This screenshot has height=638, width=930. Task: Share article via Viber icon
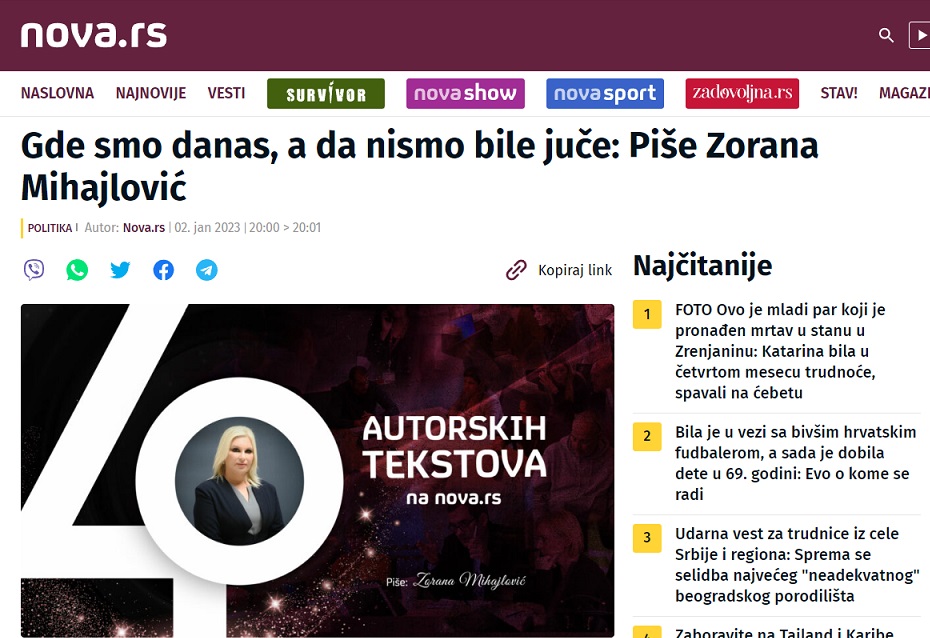tap(34, 270)
